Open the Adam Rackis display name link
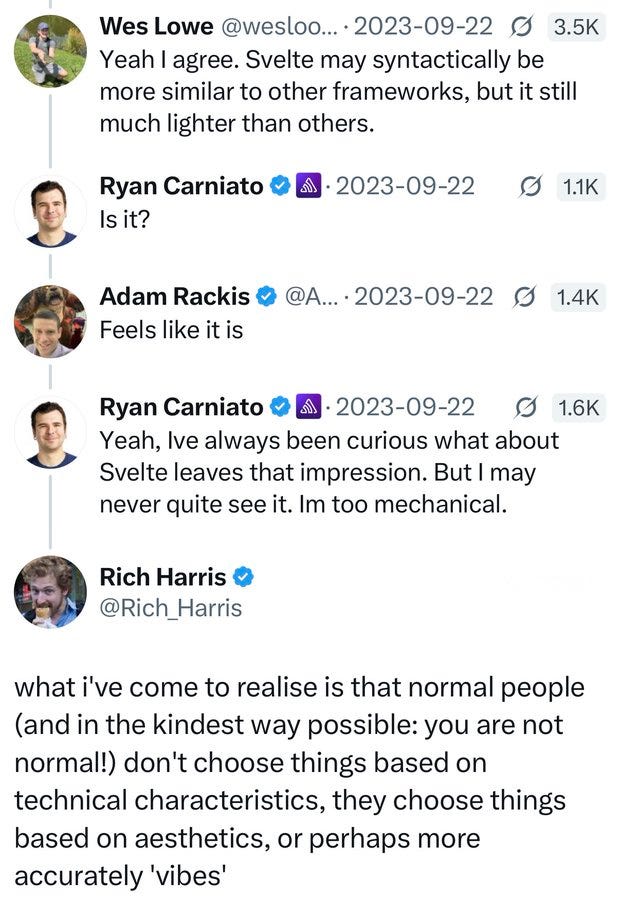The height and width of the screenshot is (900, 620). click(175, 296)
